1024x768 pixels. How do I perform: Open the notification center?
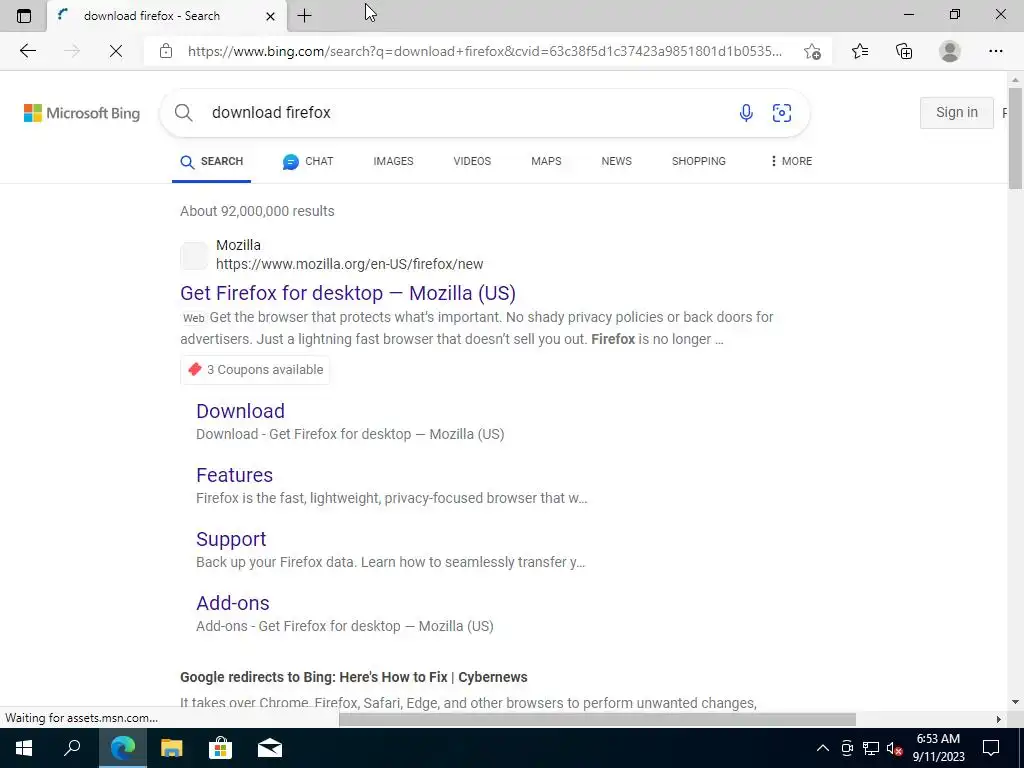pos(991,748)
